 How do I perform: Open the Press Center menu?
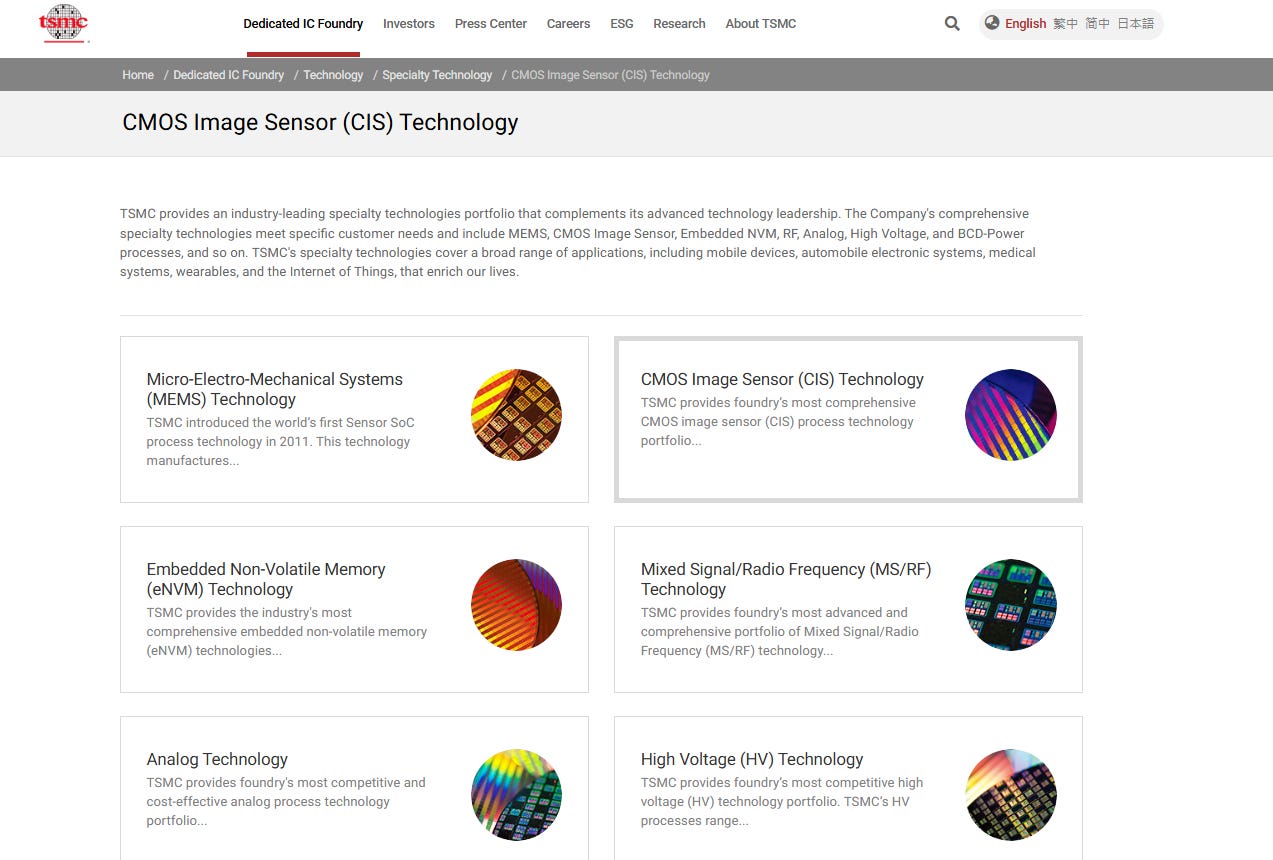tap(490, 23)
